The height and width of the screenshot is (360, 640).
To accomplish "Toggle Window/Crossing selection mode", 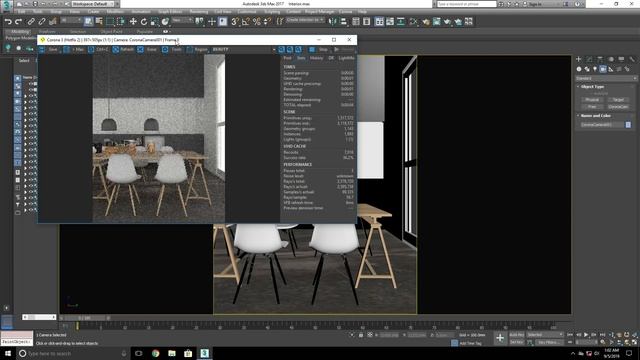I will [x=121, y=21].
